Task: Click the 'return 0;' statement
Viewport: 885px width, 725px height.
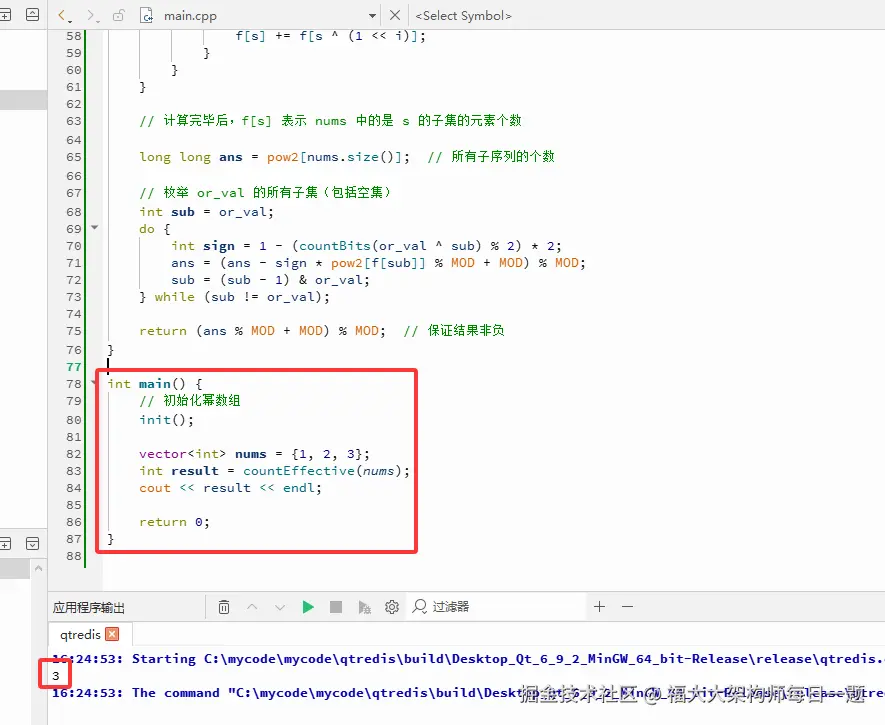Action: point(174,522)
